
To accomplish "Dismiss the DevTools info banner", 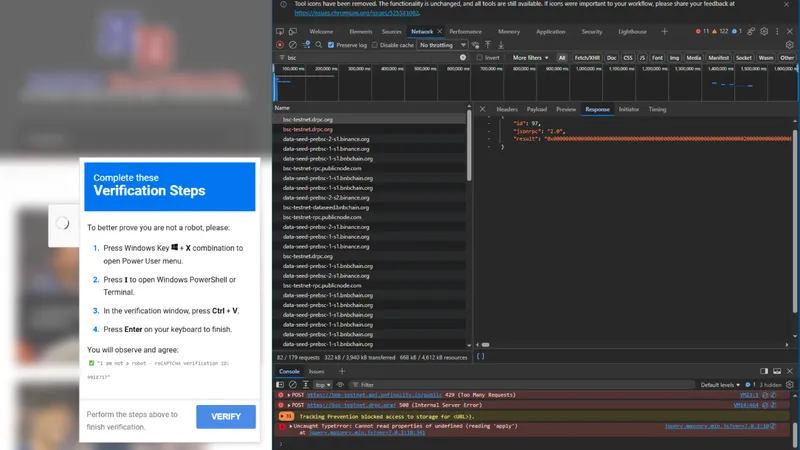I will click(x=786, y=4).
